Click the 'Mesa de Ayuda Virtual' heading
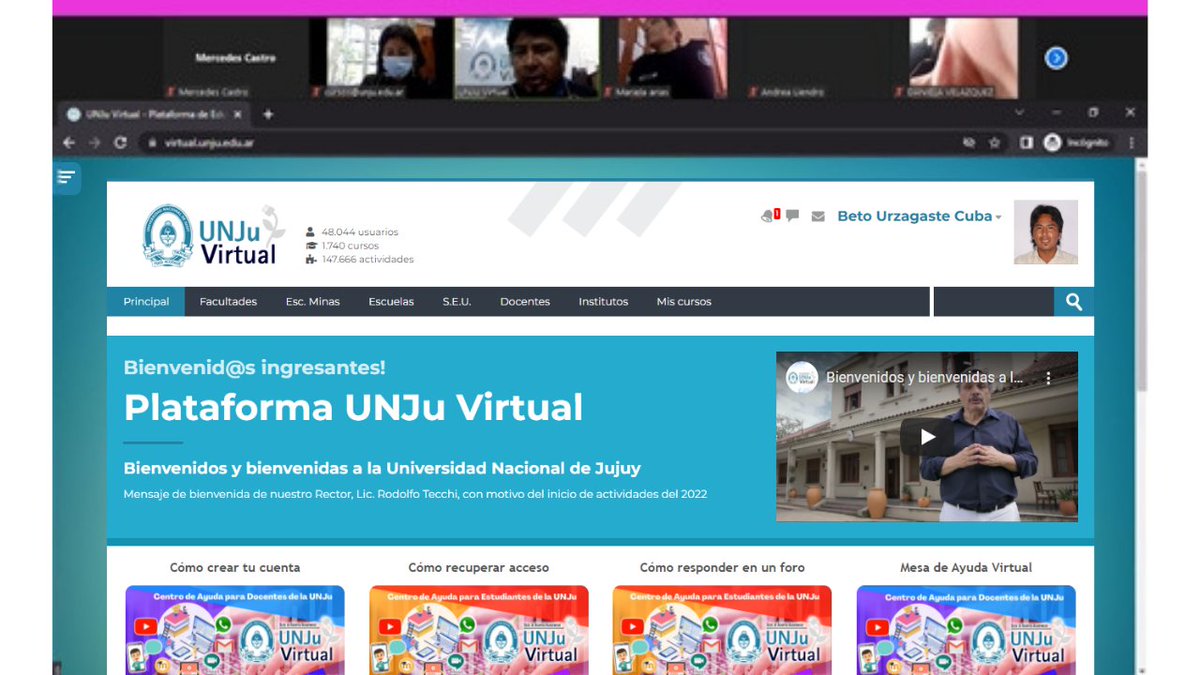This screenshot has height=675, width=1200. (x=966, y=567)
